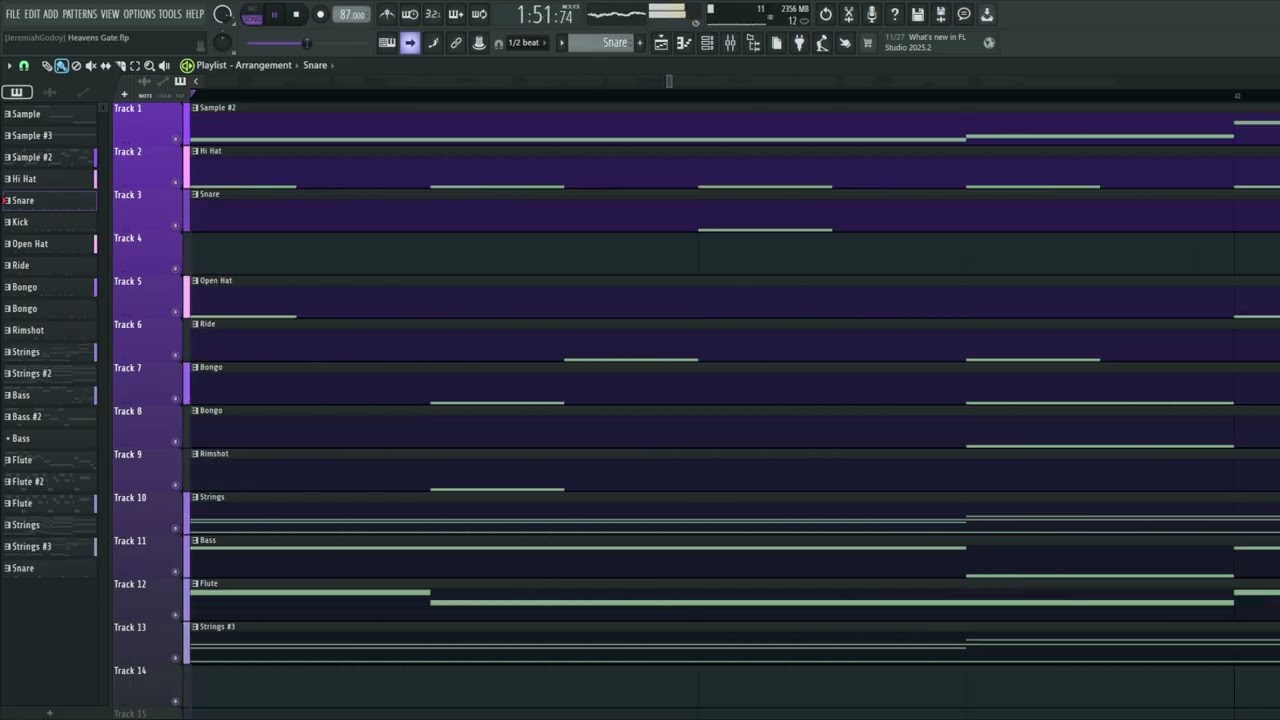
Task: Select the Mute tool
Action: pos(91,66)
